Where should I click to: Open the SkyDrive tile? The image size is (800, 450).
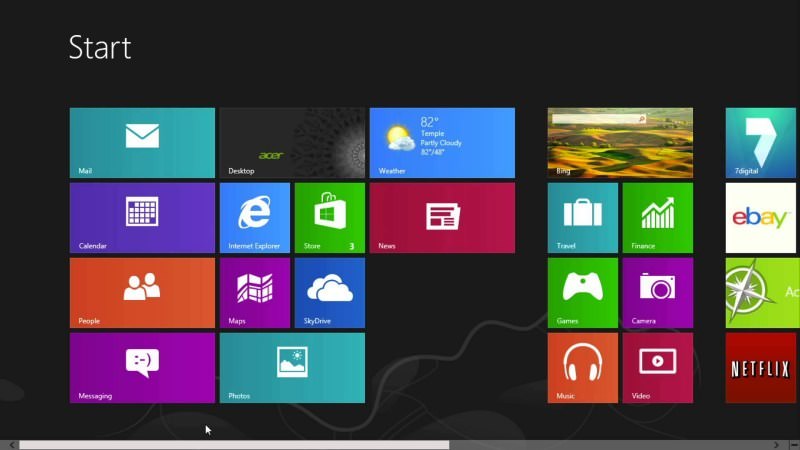(x=329, y=293)
